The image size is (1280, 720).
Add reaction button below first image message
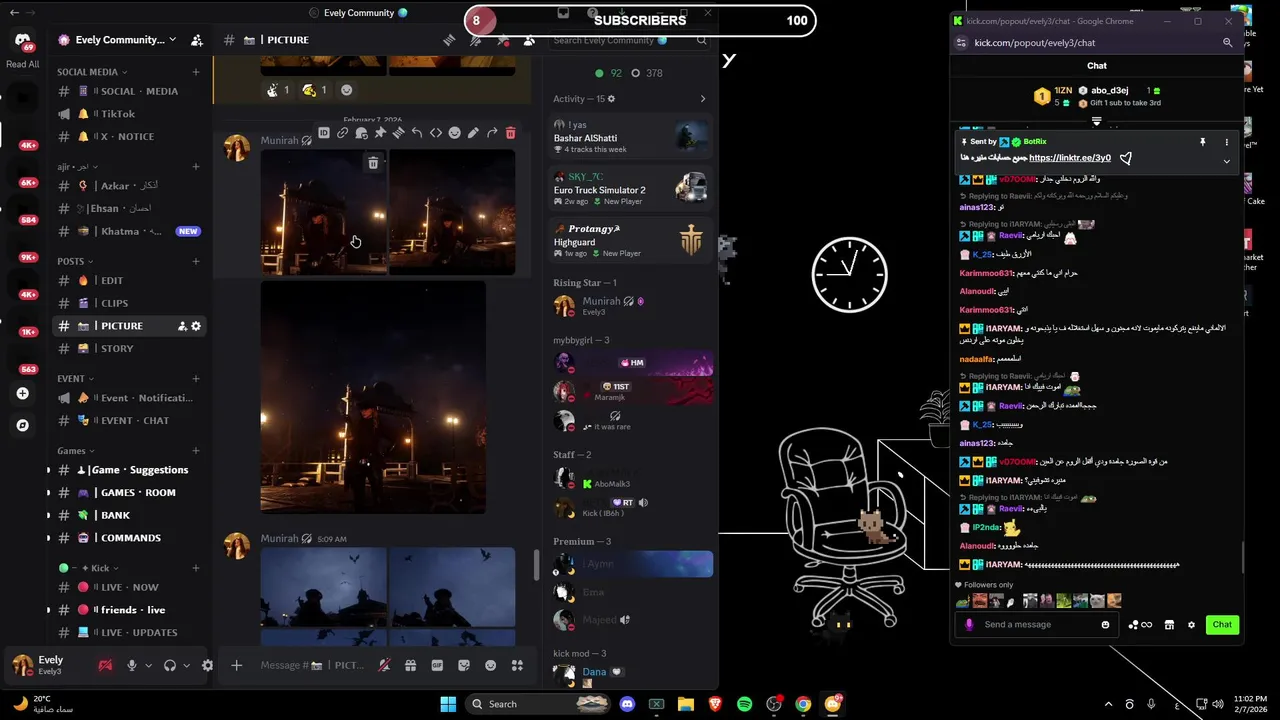[347, 90]
